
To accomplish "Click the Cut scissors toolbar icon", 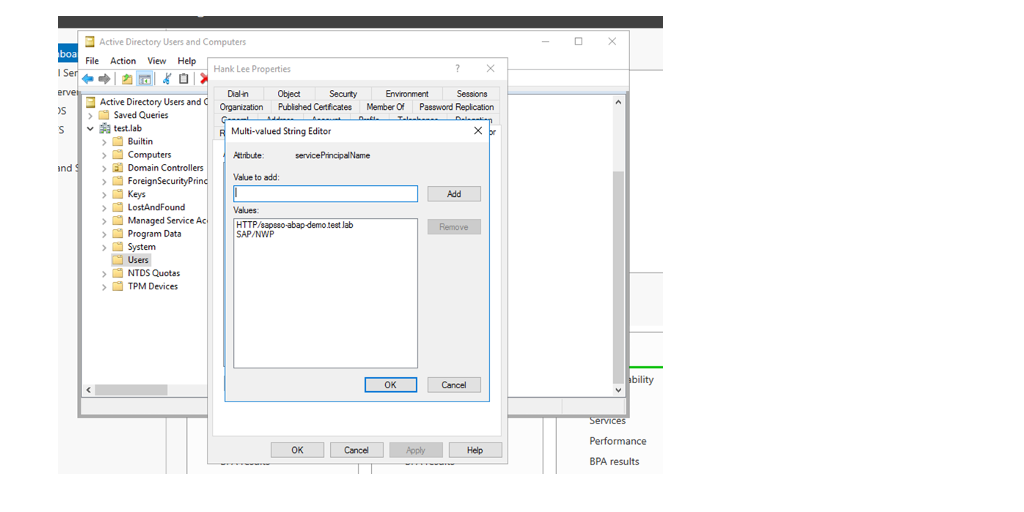I will [167, 79].
